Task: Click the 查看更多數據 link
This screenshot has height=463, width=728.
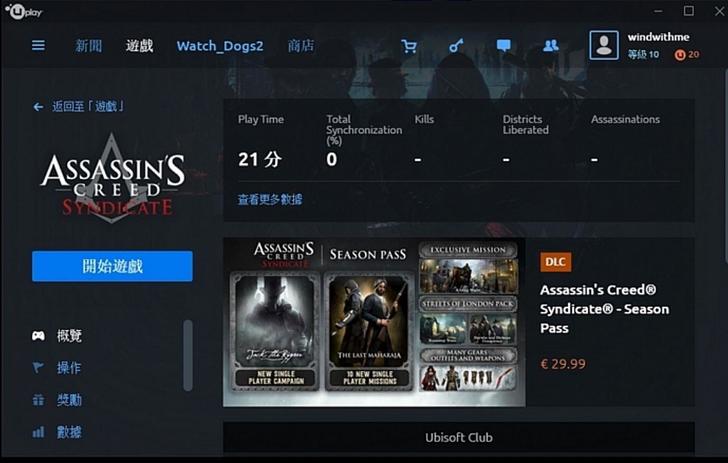Action: point(270,200)
